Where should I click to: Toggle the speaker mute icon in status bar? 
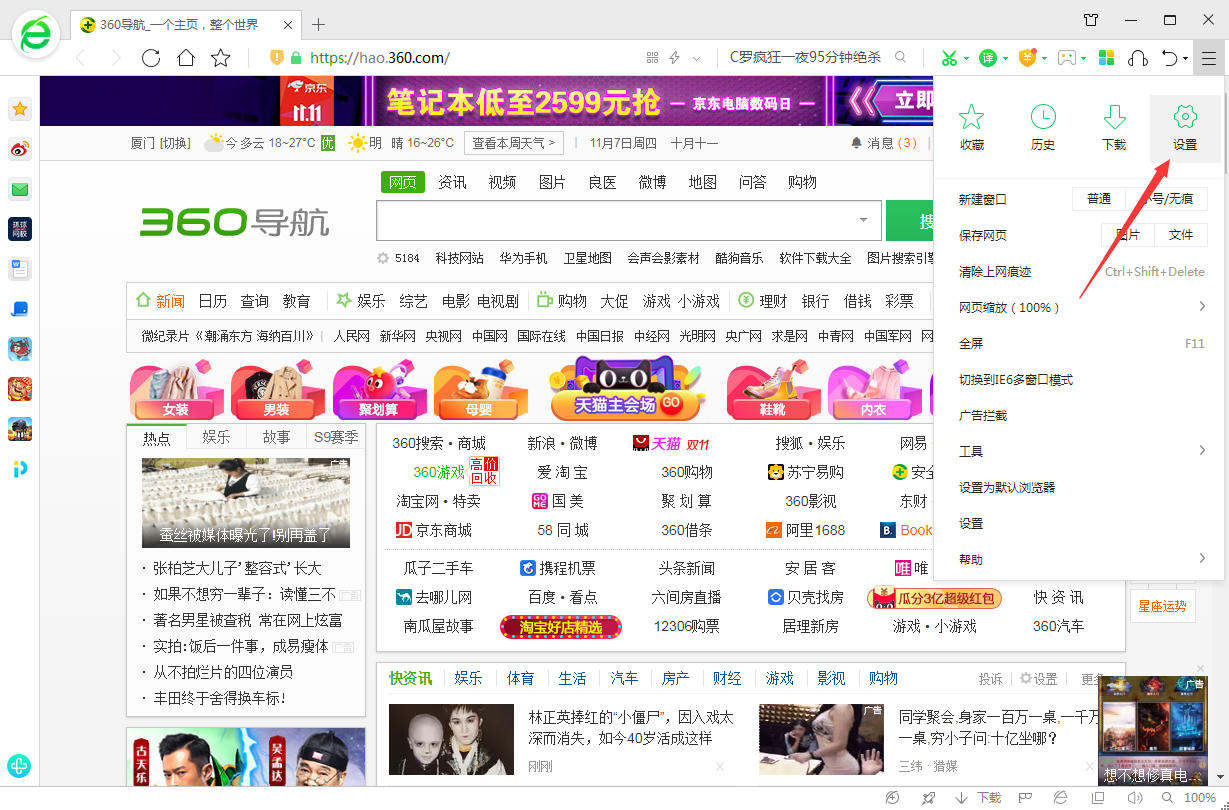click(1135, 798)
